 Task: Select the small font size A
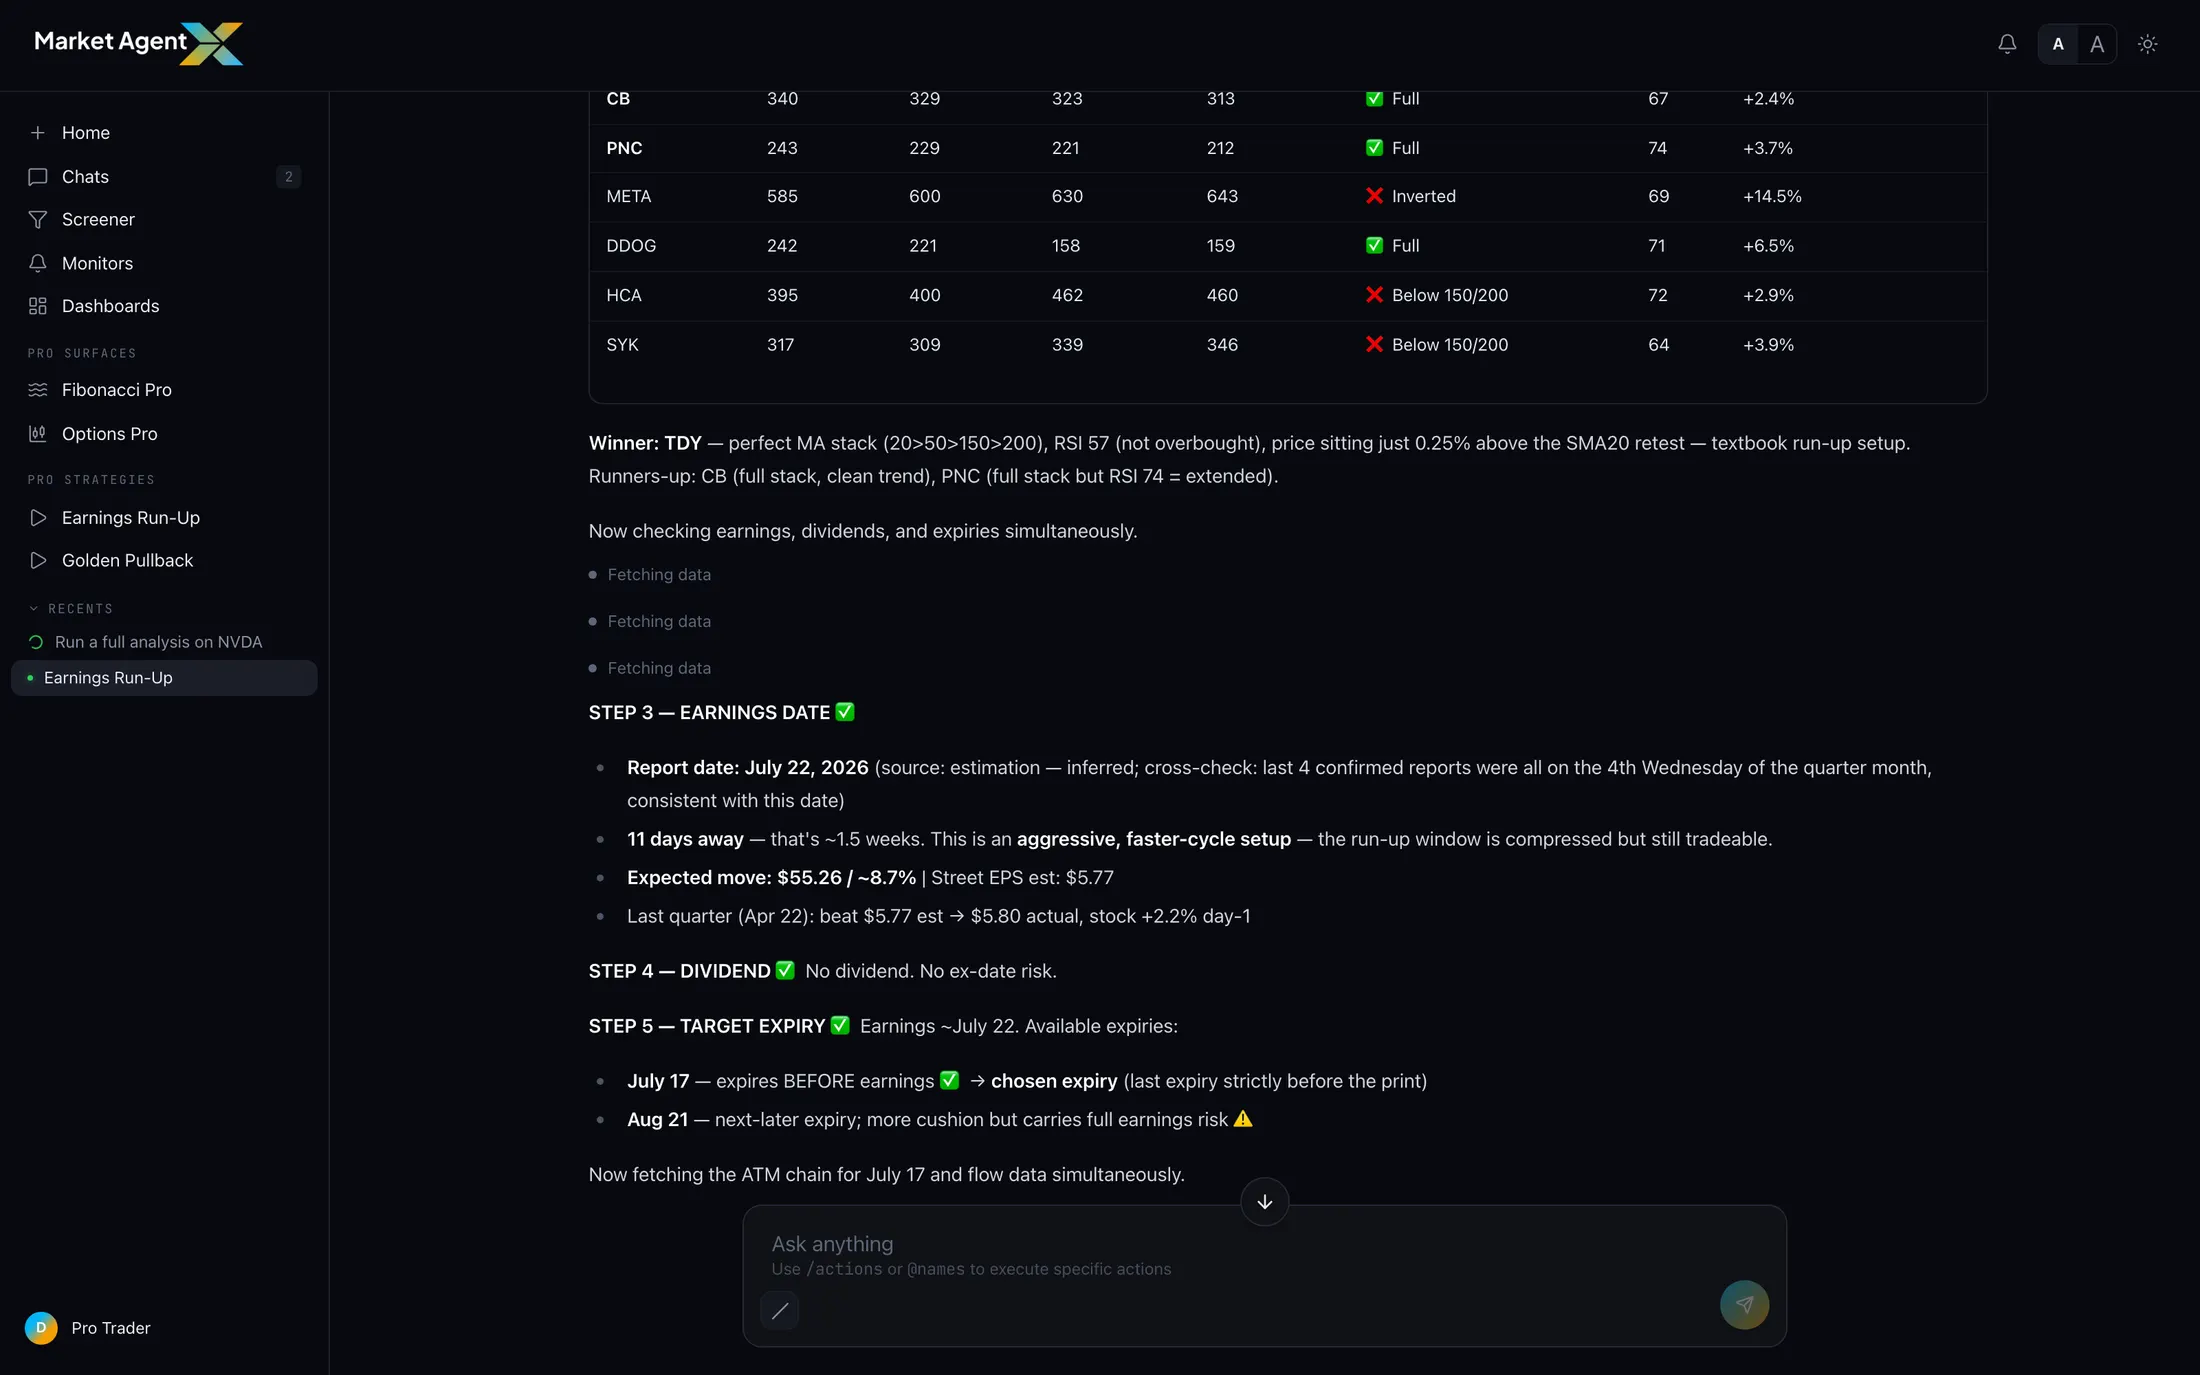tap(2058, 44)
